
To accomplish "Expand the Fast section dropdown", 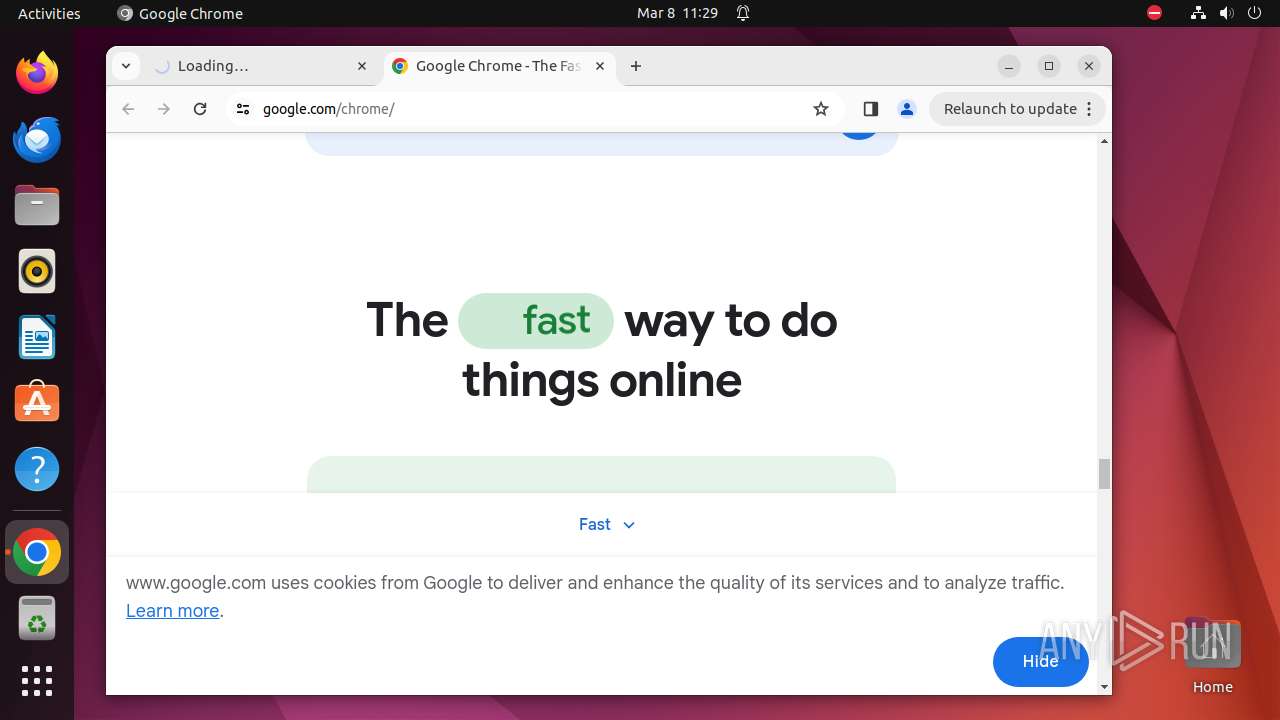I will click(607, 524).
